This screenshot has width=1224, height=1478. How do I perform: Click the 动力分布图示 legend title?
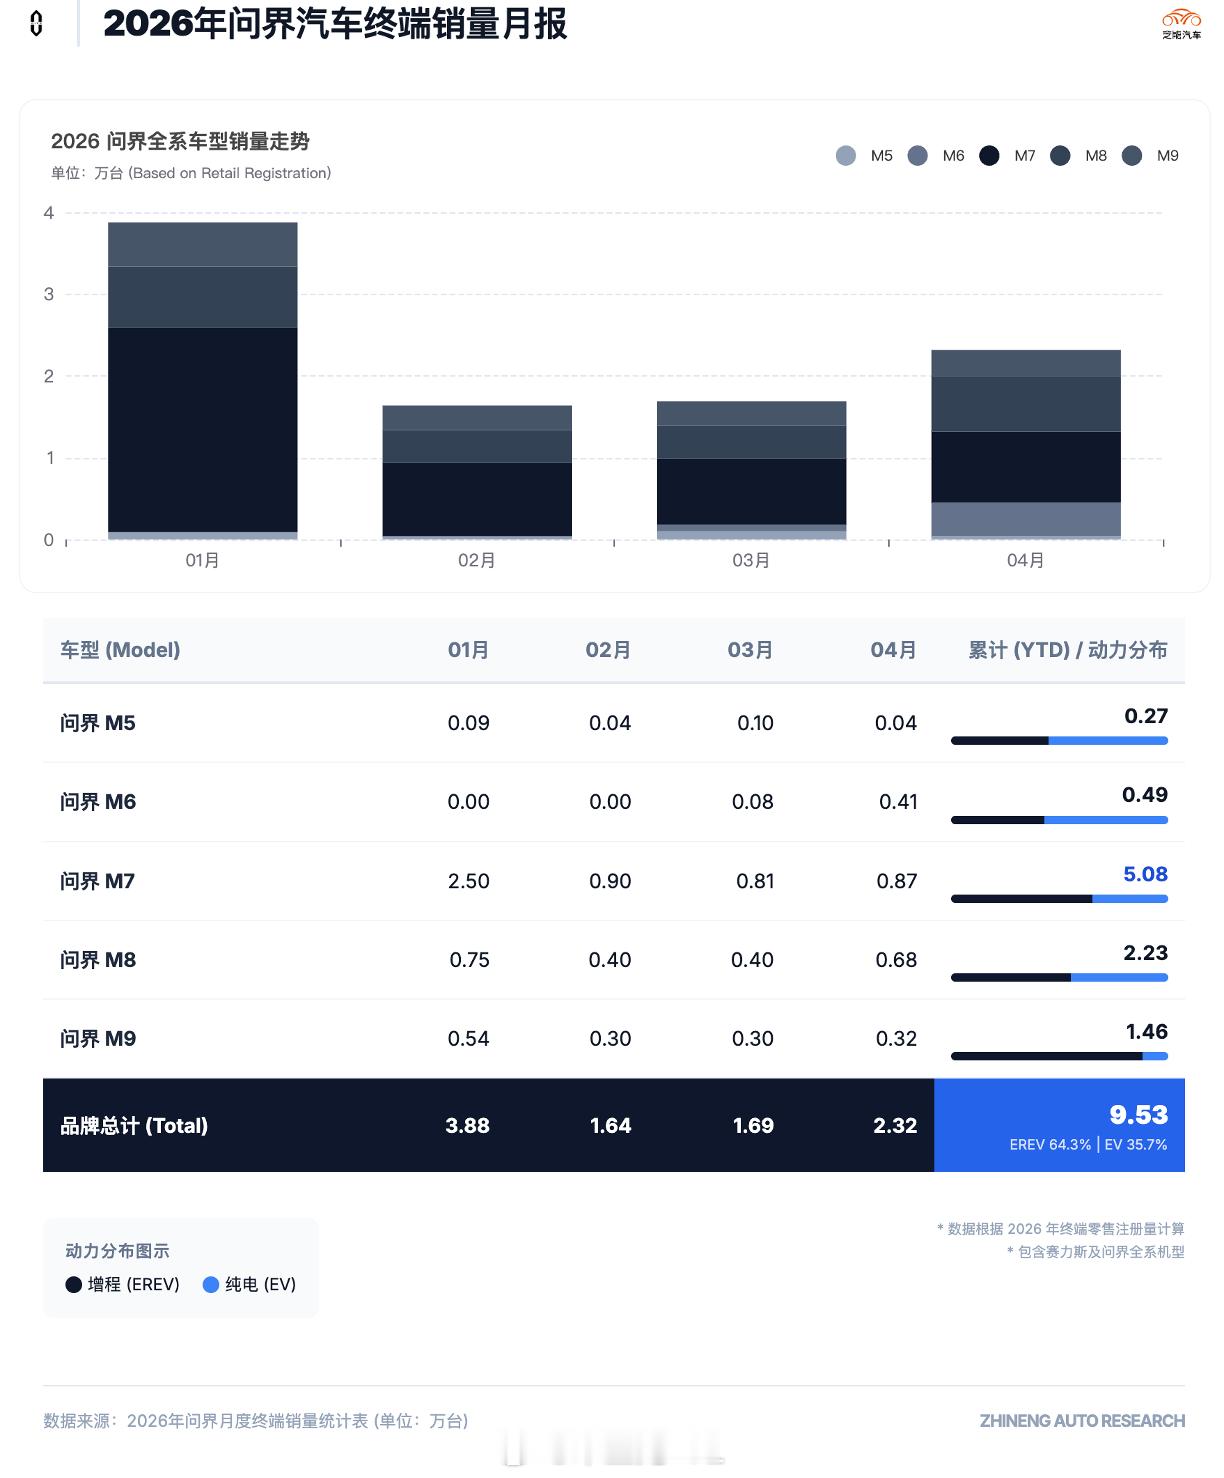tap(117, 1251)
